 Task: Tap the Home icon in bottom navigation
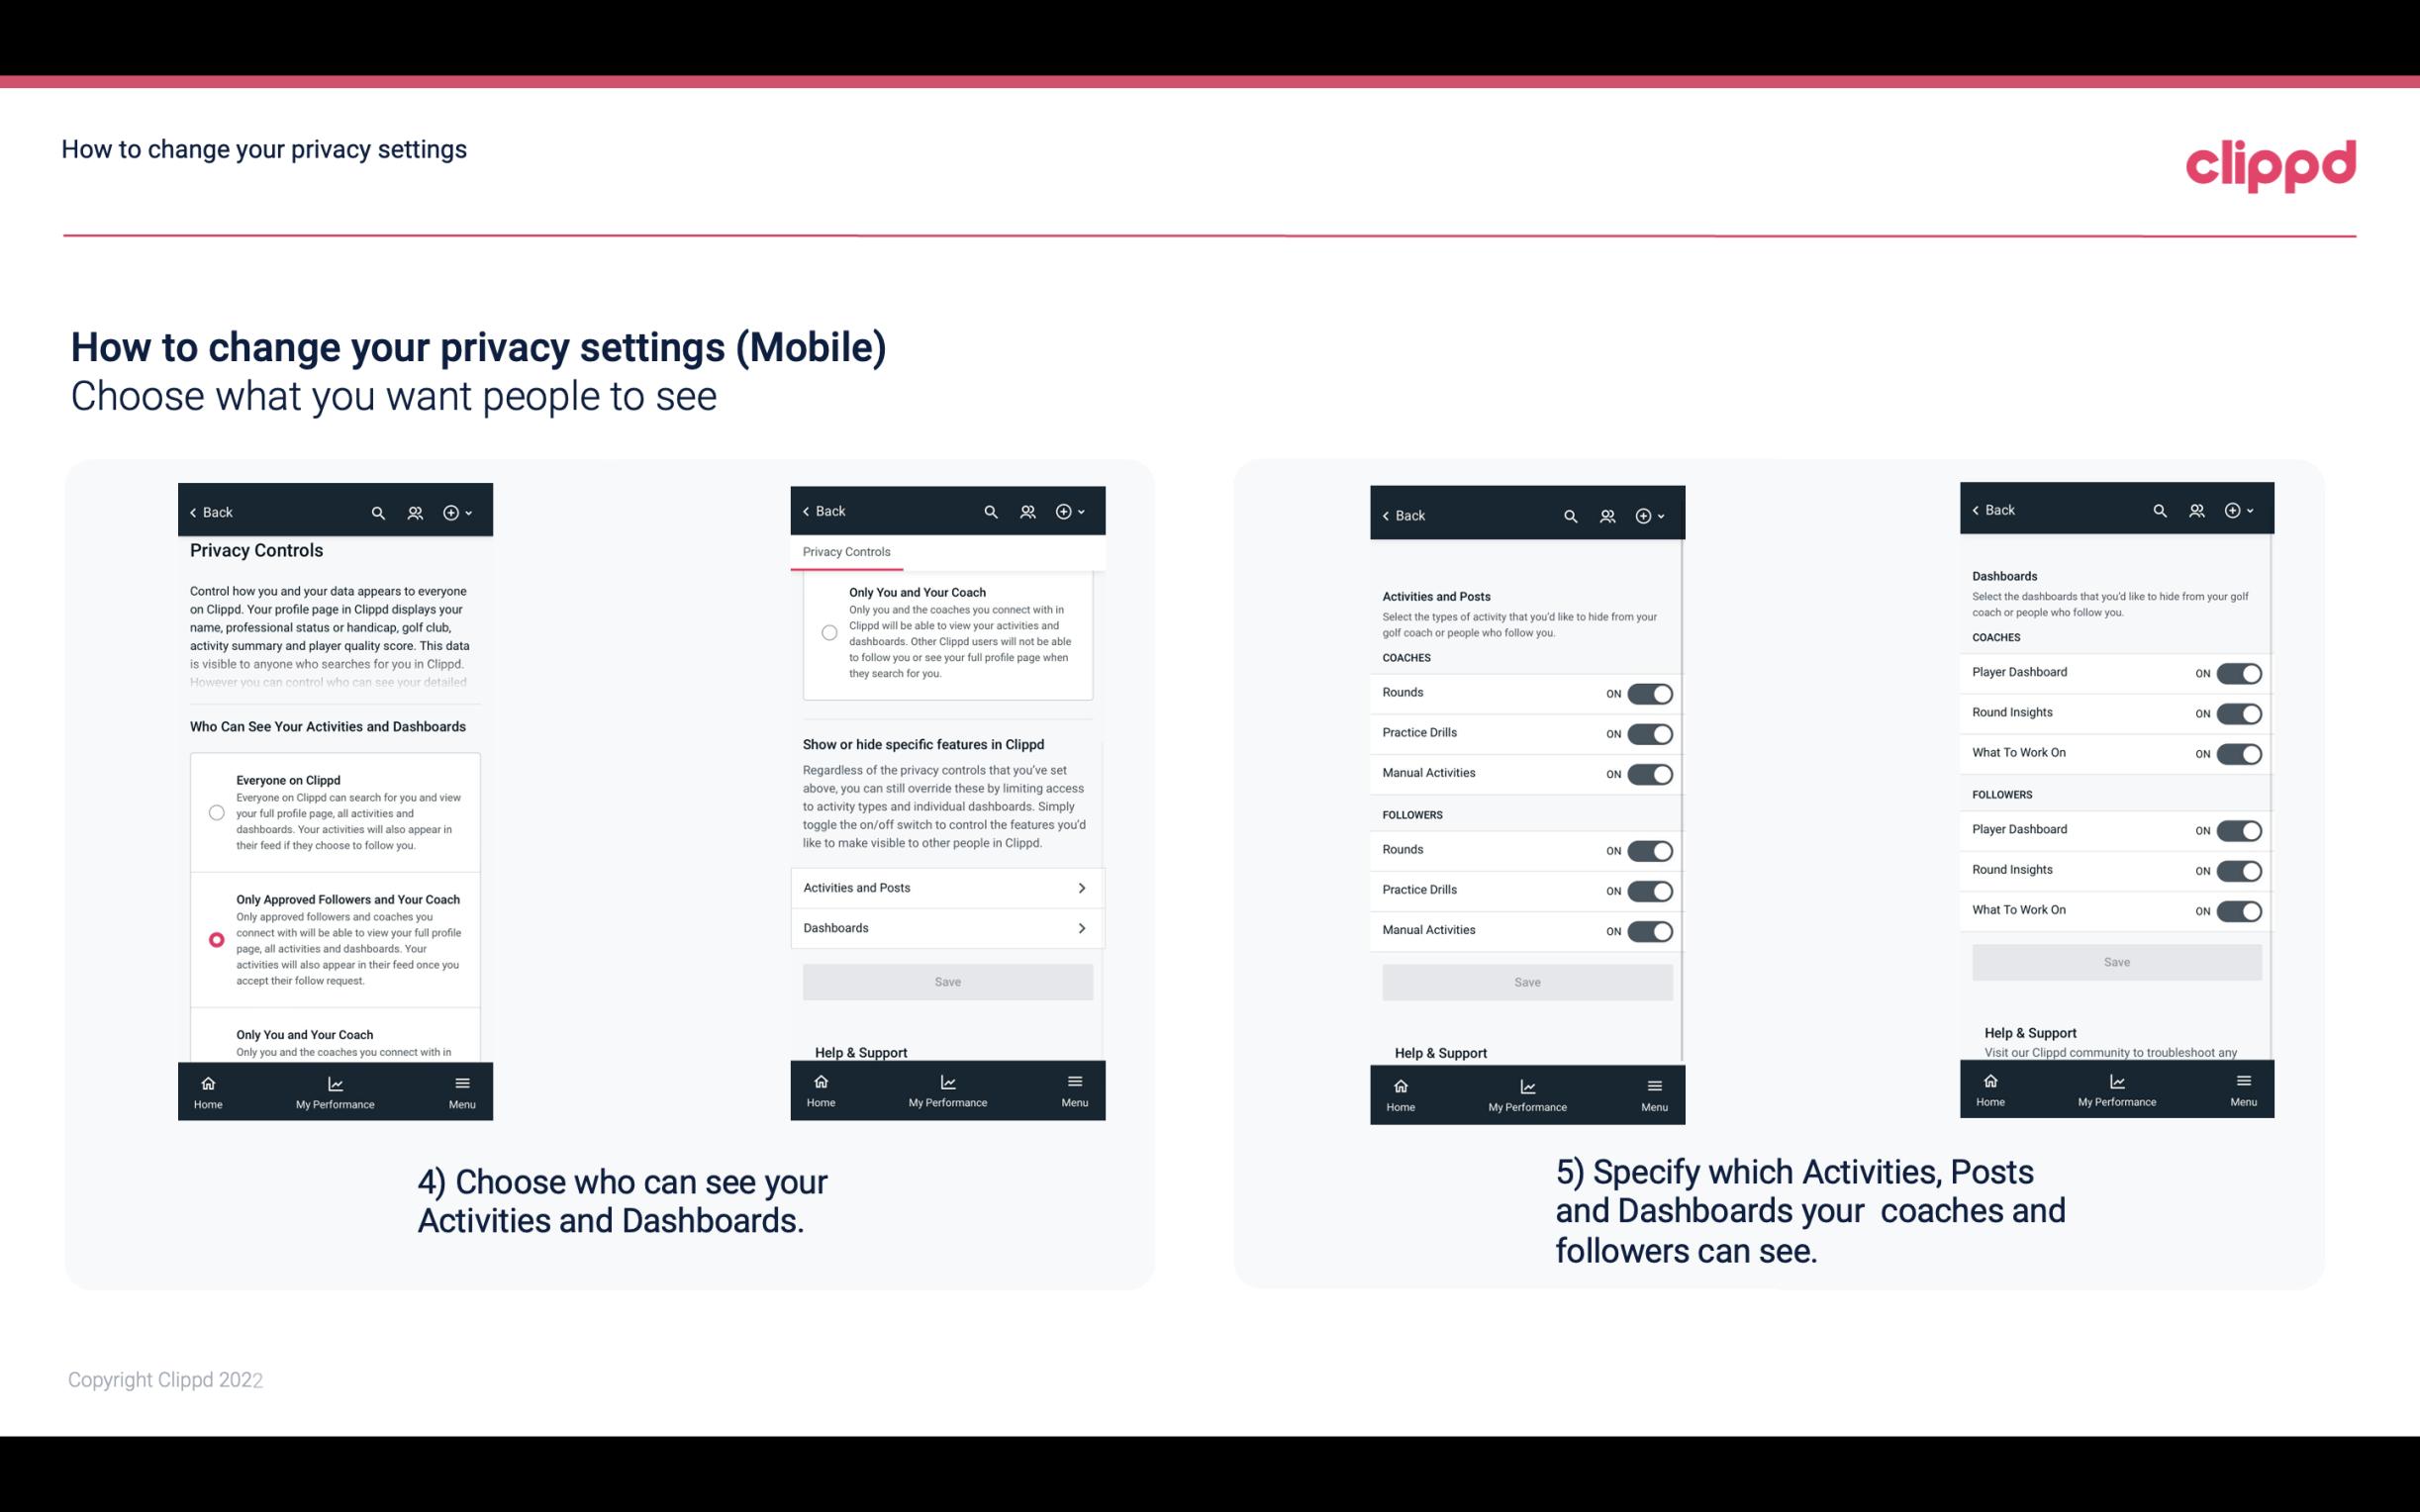207,1082
